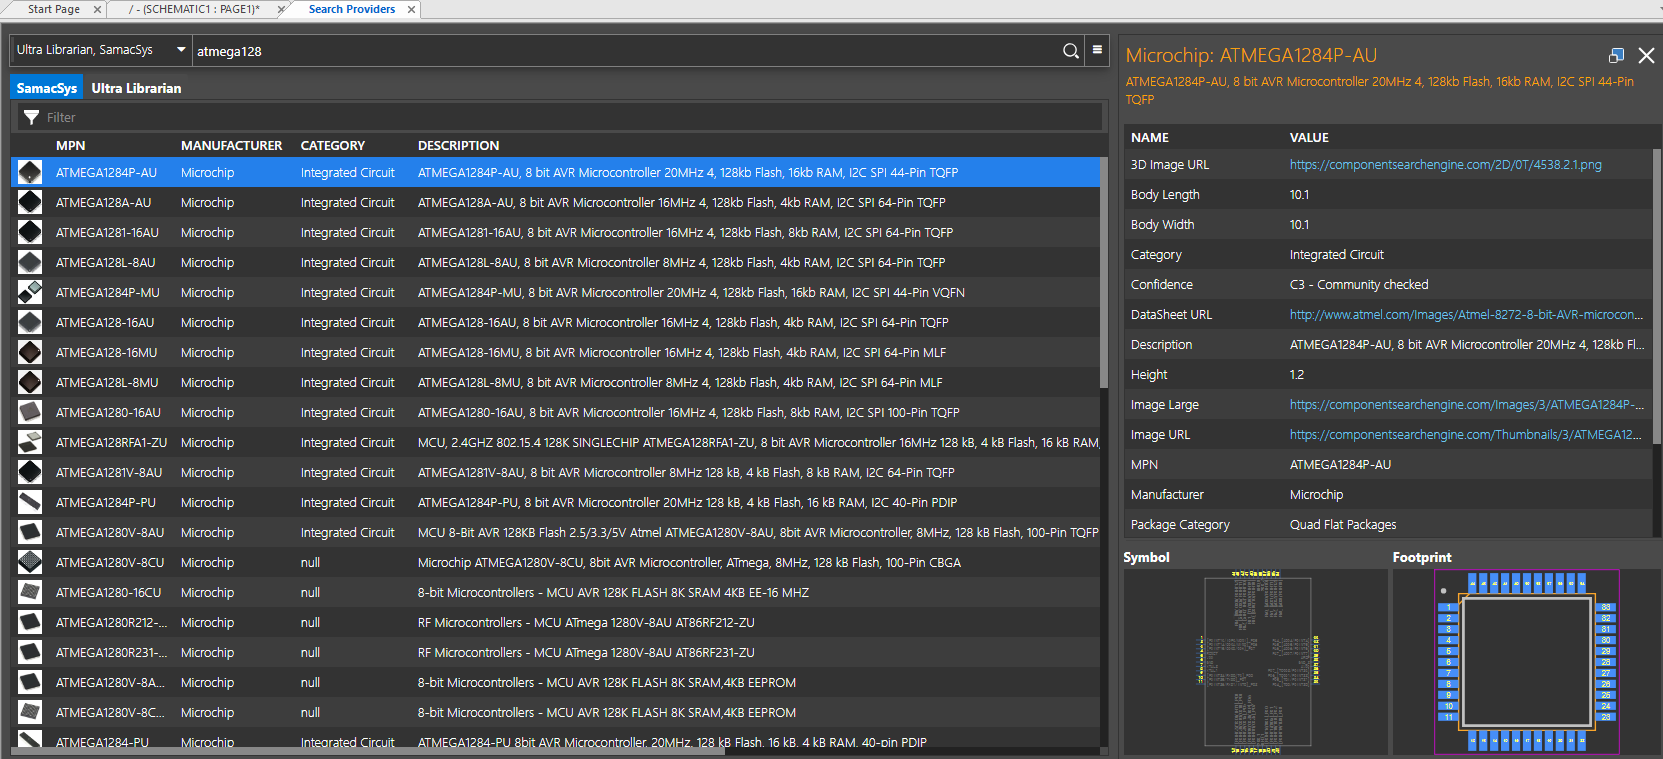This screenshot has width=1663, height=759.
Task: Close the Start Page tab
Action: (97, 10)
